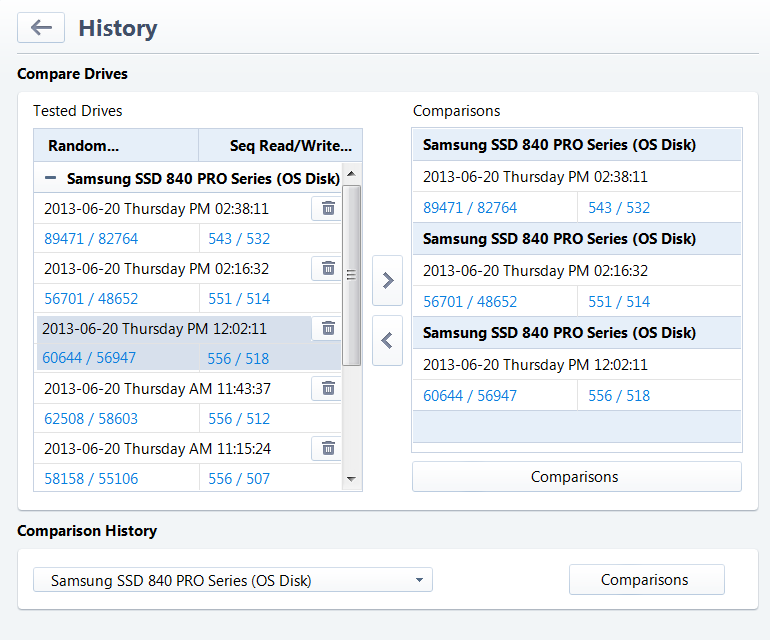Viewport: 770px width, 640px height.
Task: Click 56701 / 48652 in Comparisons list
Action: pyautogui.click(x=470, y=302)
